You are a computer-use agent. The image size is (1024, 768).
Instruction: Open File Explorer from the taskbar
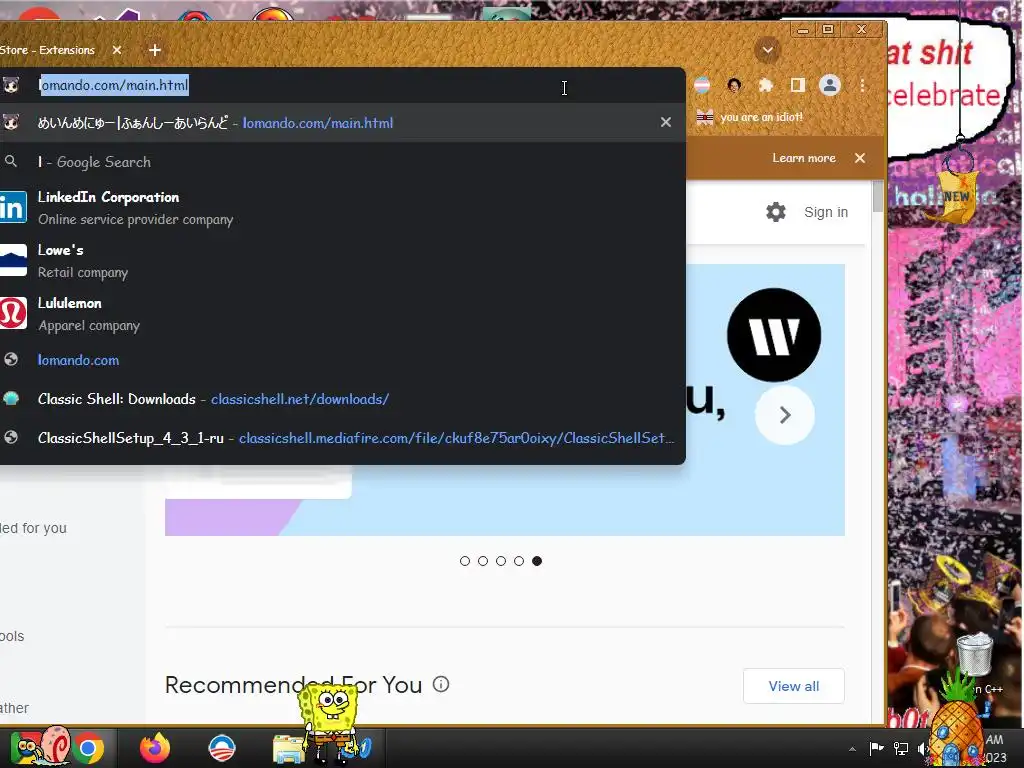coord(288,749)
